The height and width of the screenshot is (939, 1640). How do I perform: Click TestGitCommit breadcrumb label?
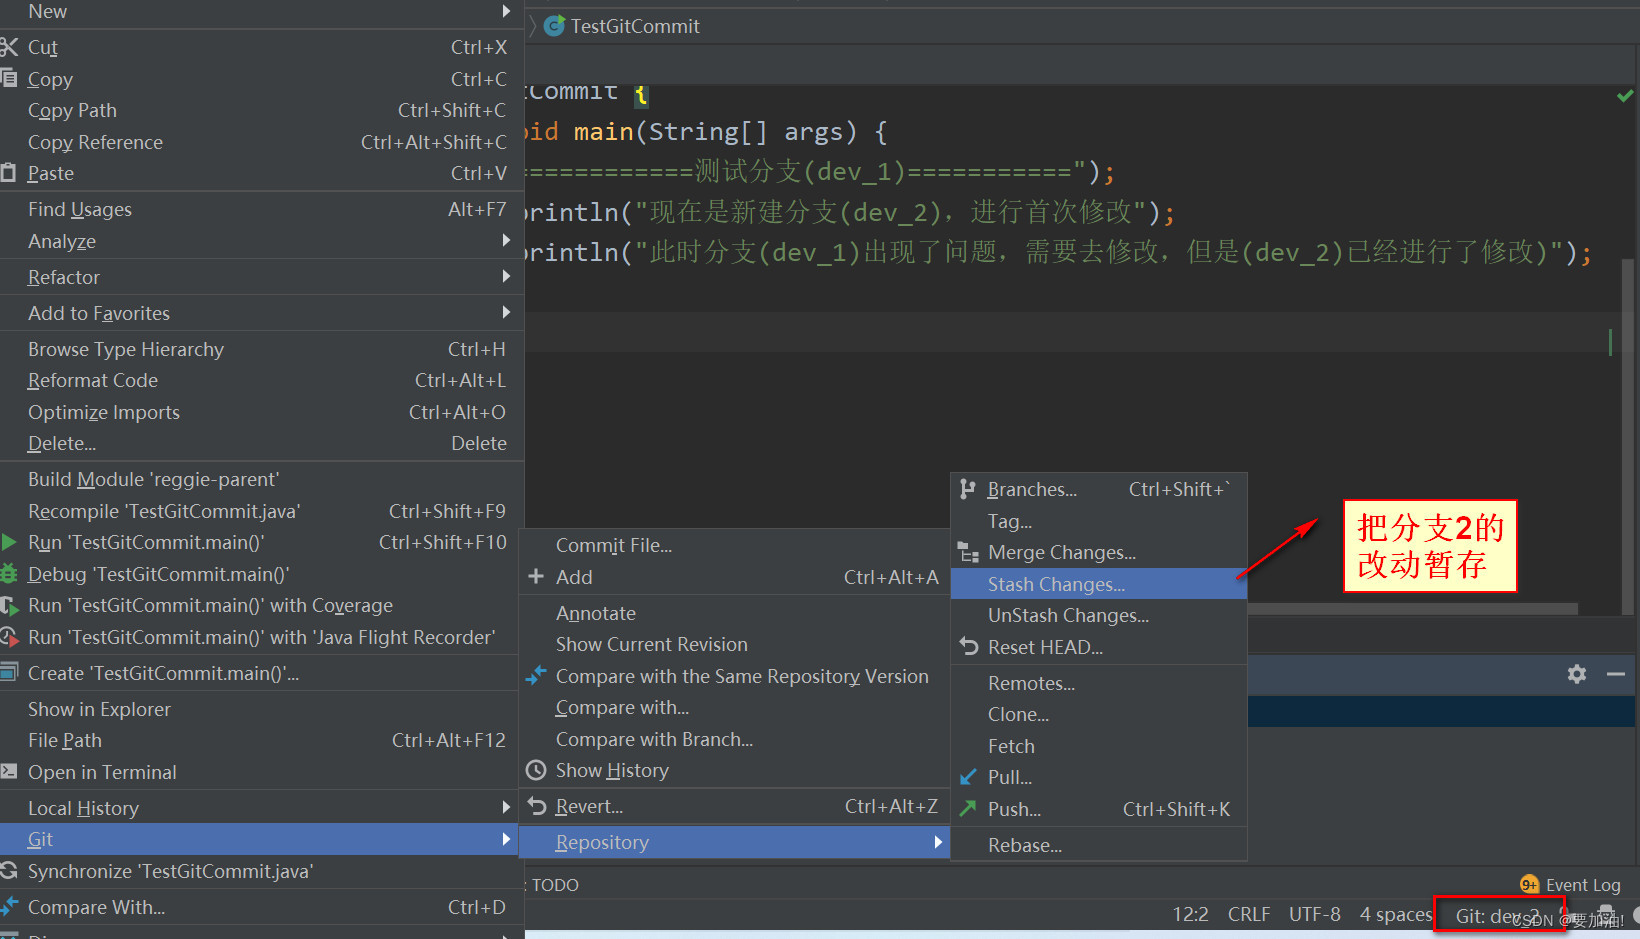pos(635,26)
